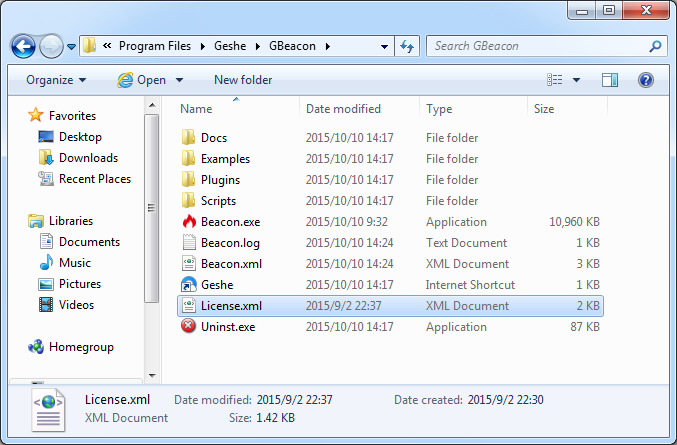
Task: Open Help with the question mark icon
Action: [x=645, y=80]
